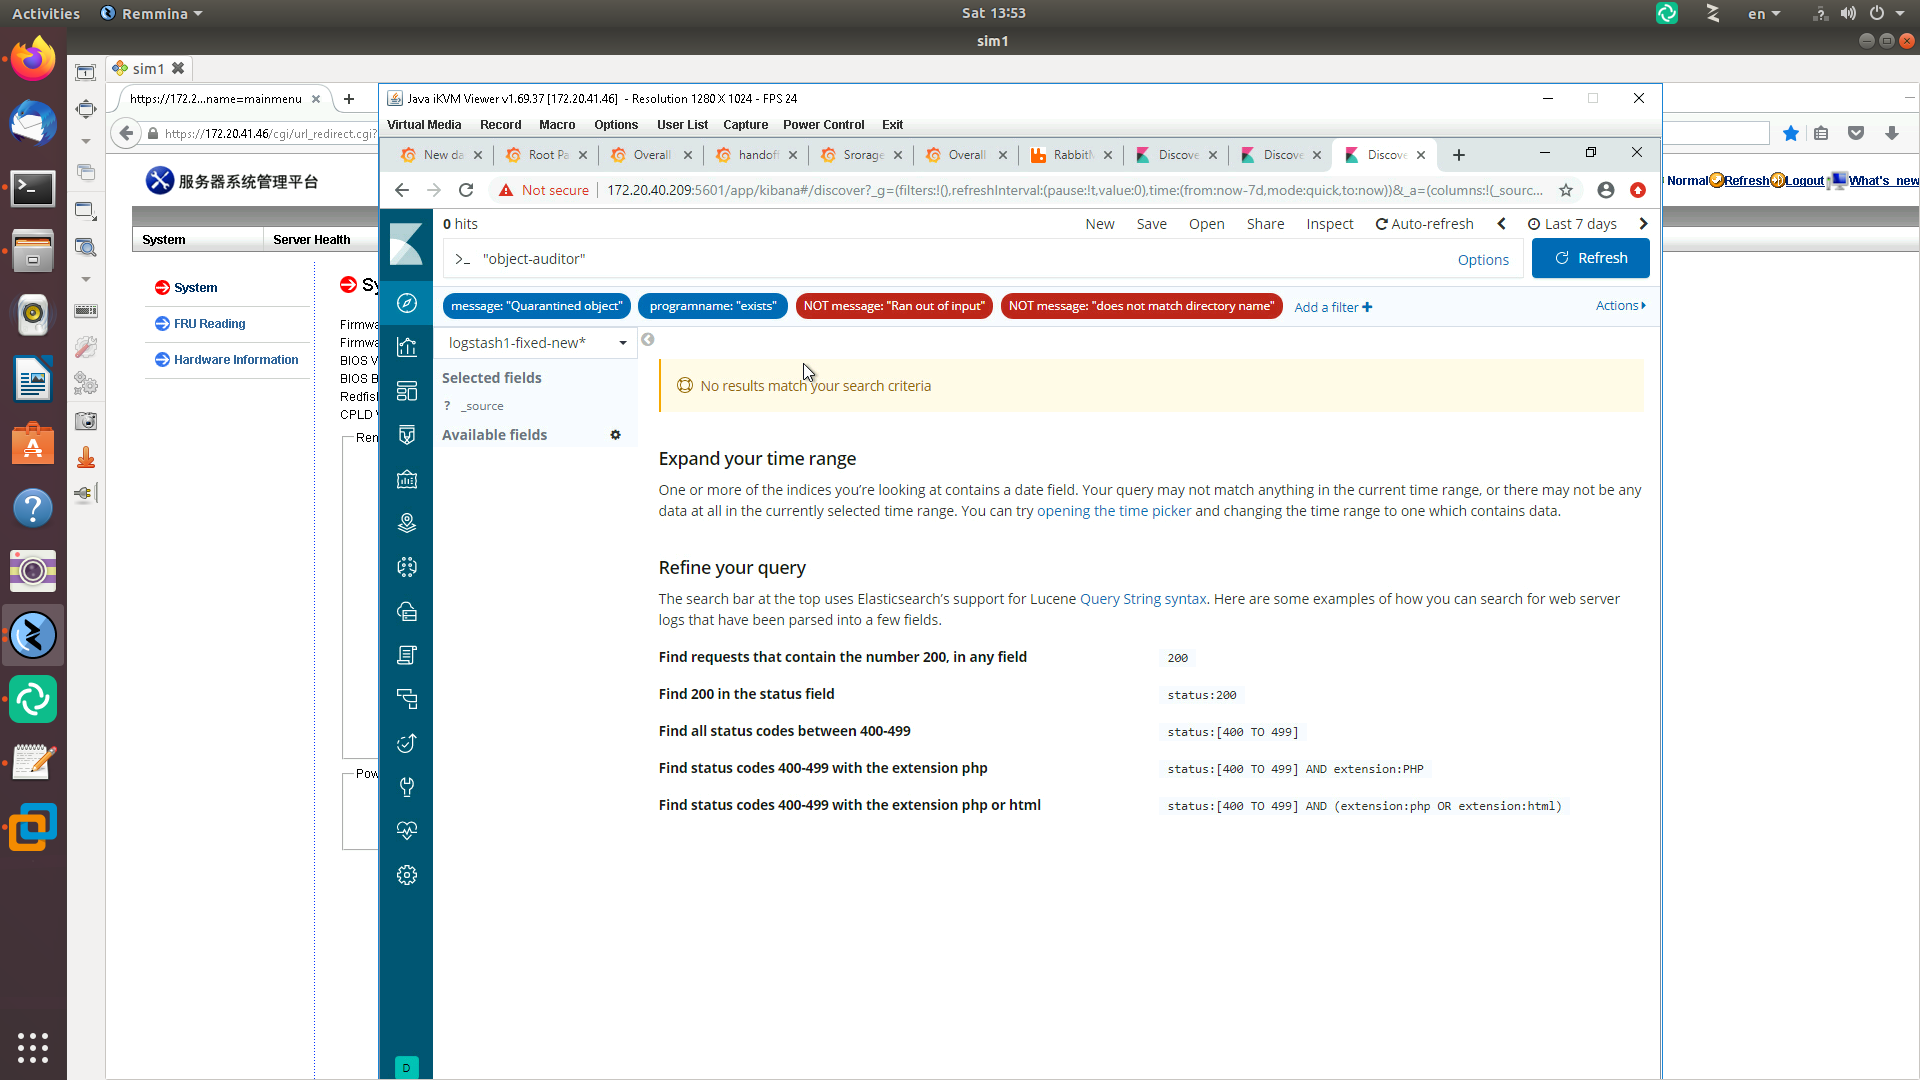
Task: Click the available fields settings gear
Action: click(615, 435)
